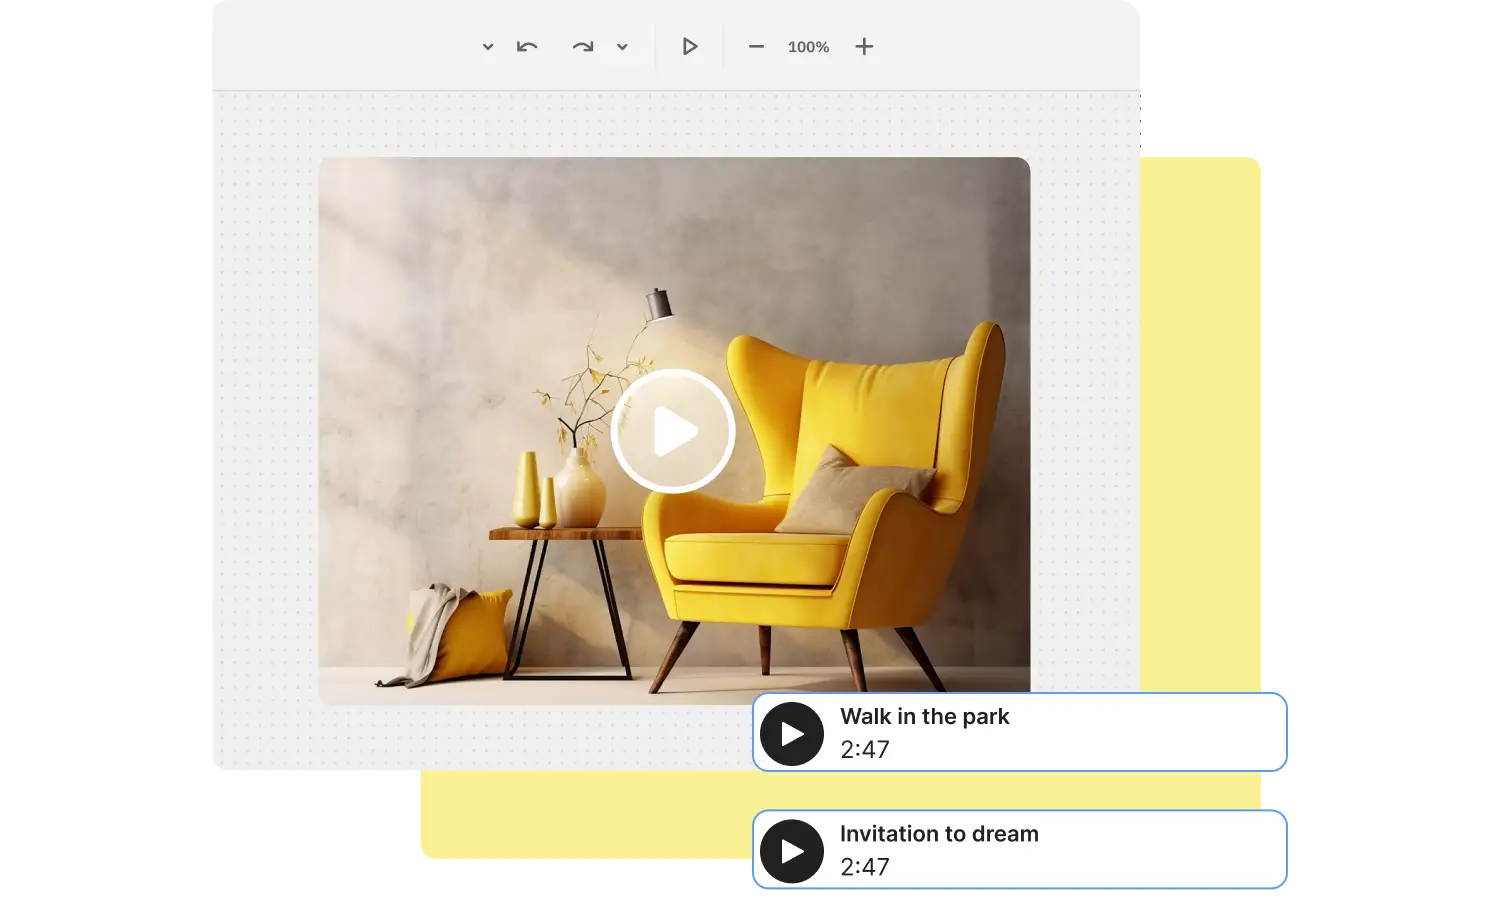Image resolution: width=1504 pixels, height=900 pixels.
Task: Play the Invitation to dream track
Action: coord(791,850)
